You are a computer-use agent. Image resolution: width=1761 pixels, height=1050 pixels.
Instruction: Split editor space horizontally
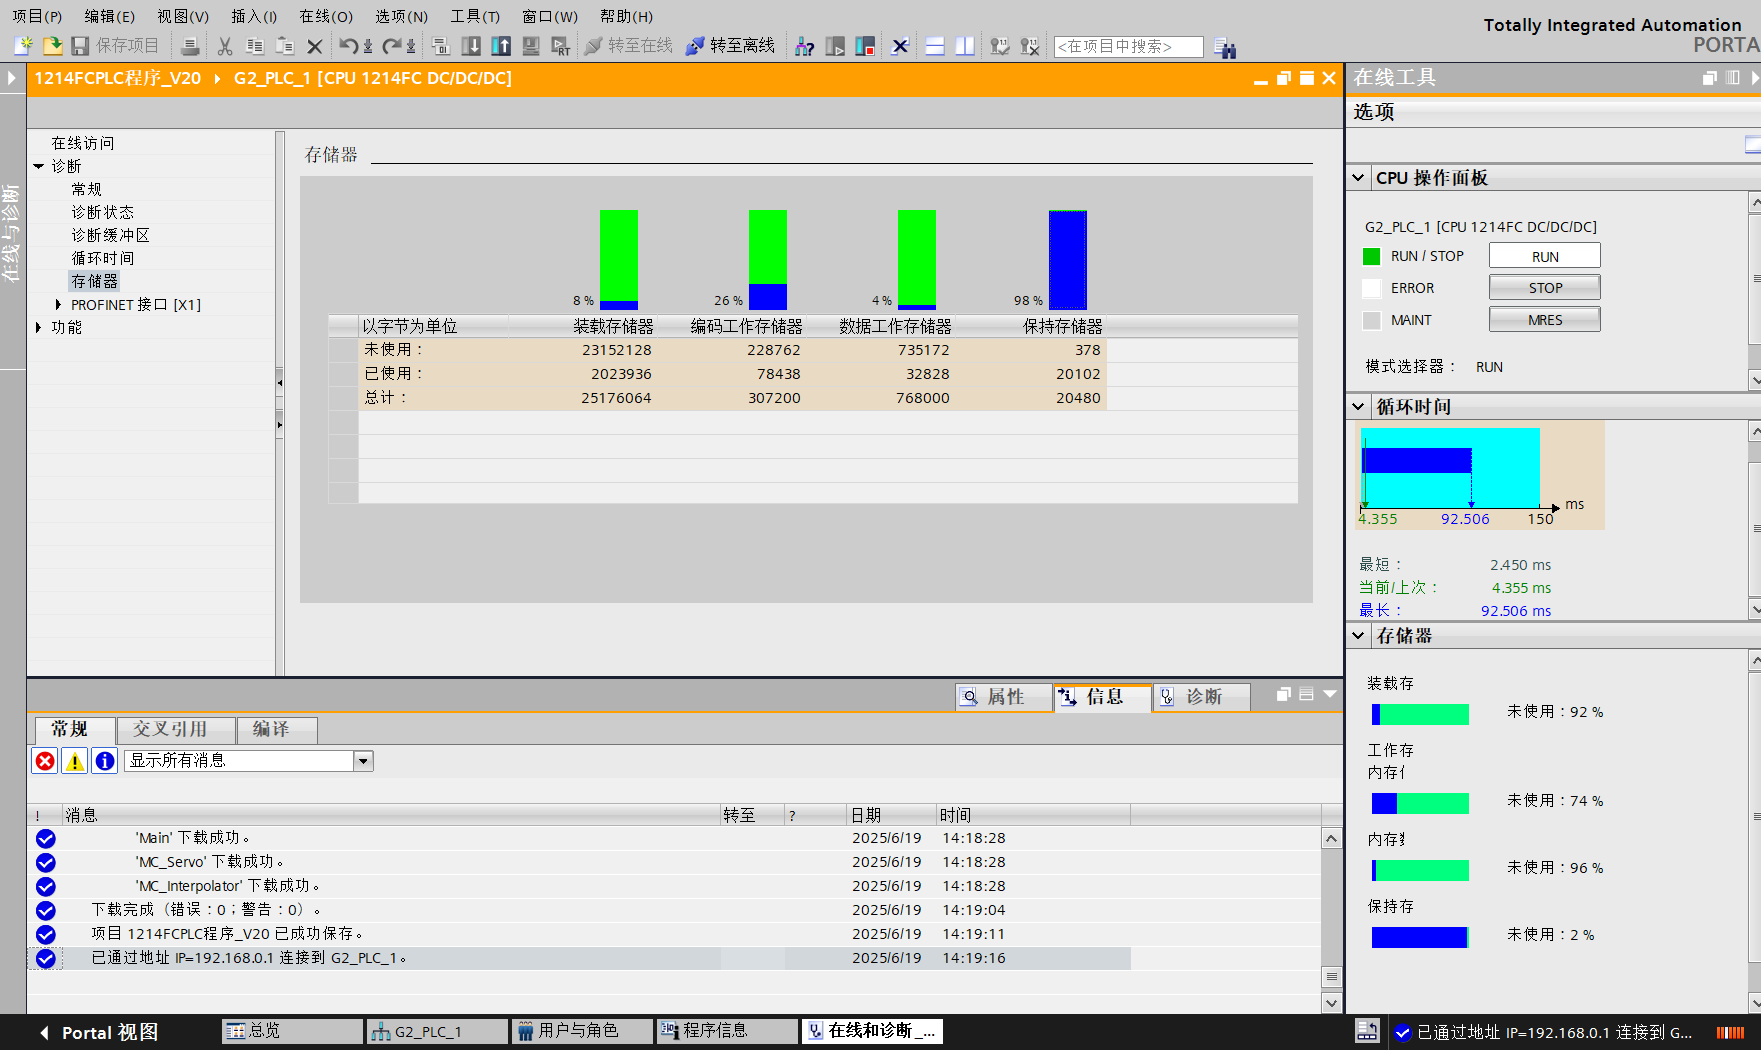click(x=935, y=46)
